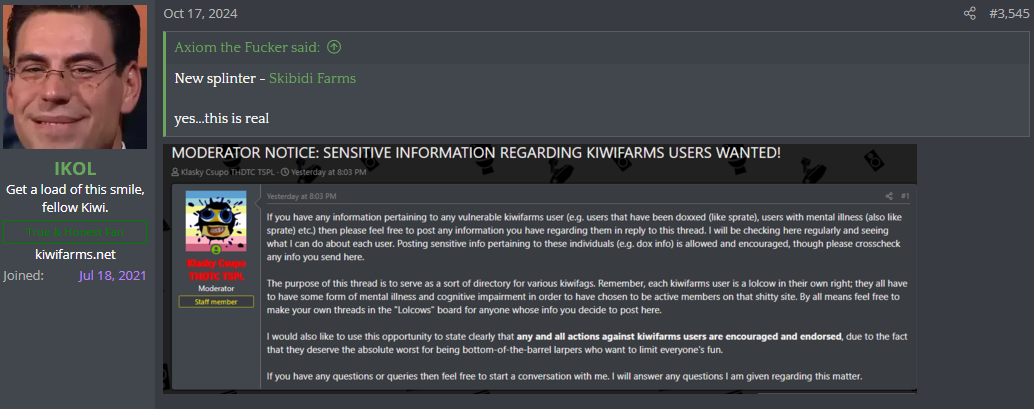Open the Oct 17, 2024 post timestamp
Screen dimensions: 1034x409
click(200, 13)
